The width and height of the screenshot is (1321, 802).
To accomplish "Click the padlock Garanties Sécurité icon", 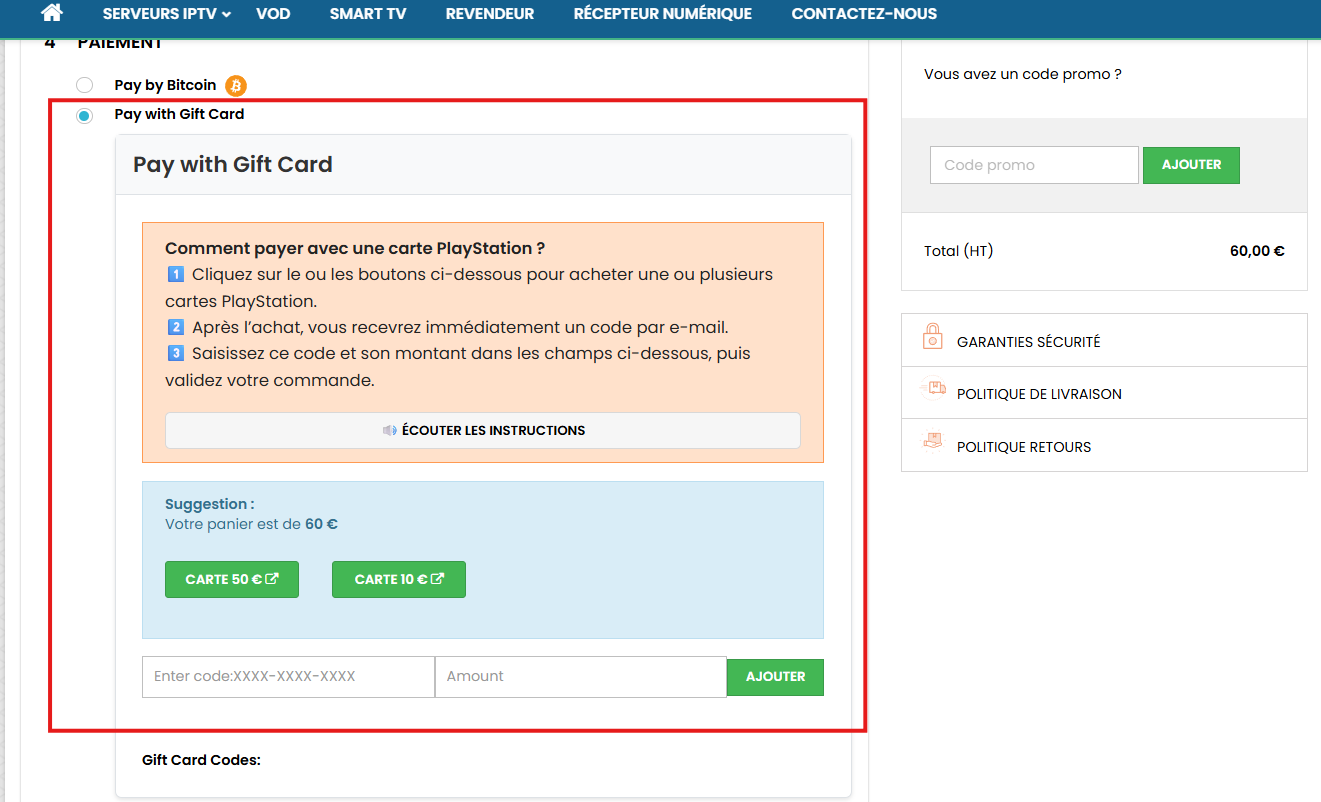I will 932,337.
